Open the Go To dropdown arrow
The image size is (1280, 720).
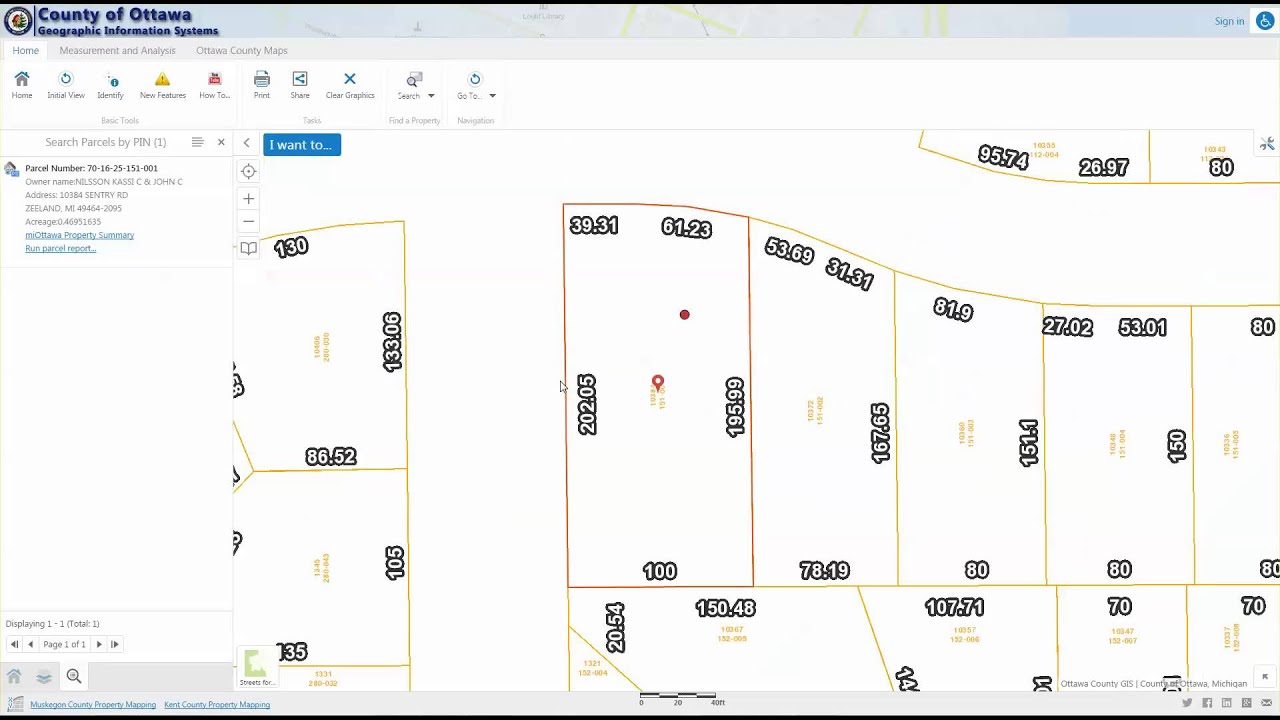(x=492, y=96)
